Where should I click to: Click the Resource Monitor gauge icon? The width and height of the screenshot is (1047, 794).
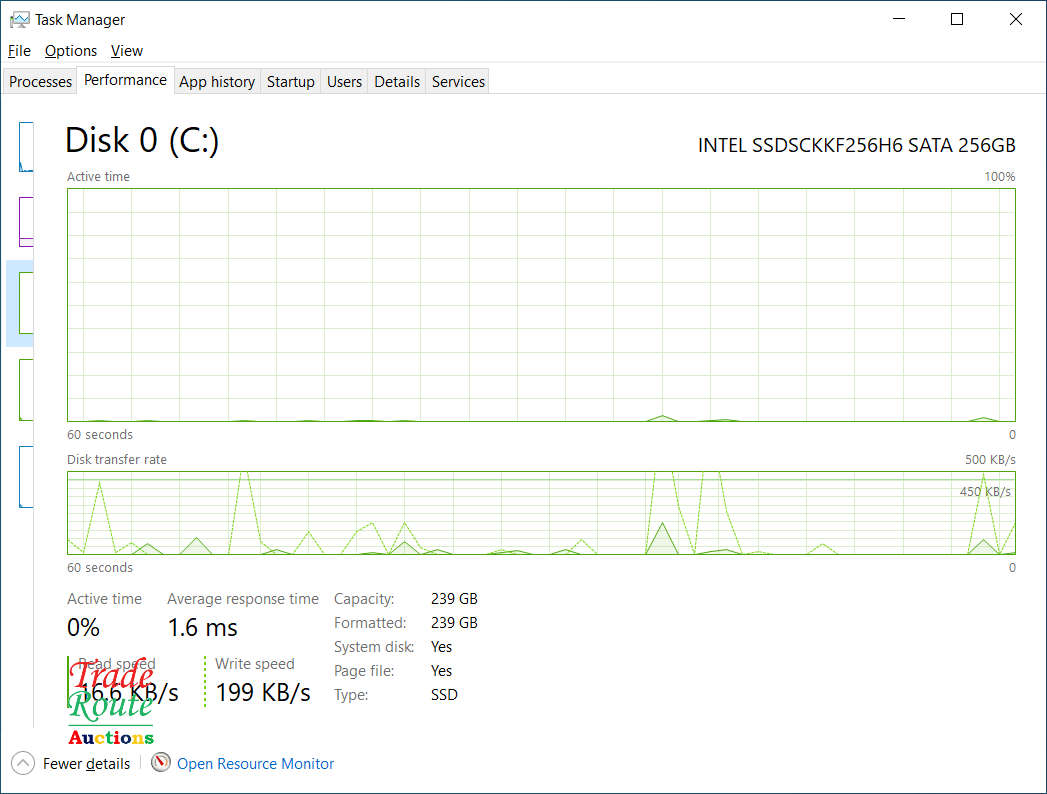click(160, 762)
